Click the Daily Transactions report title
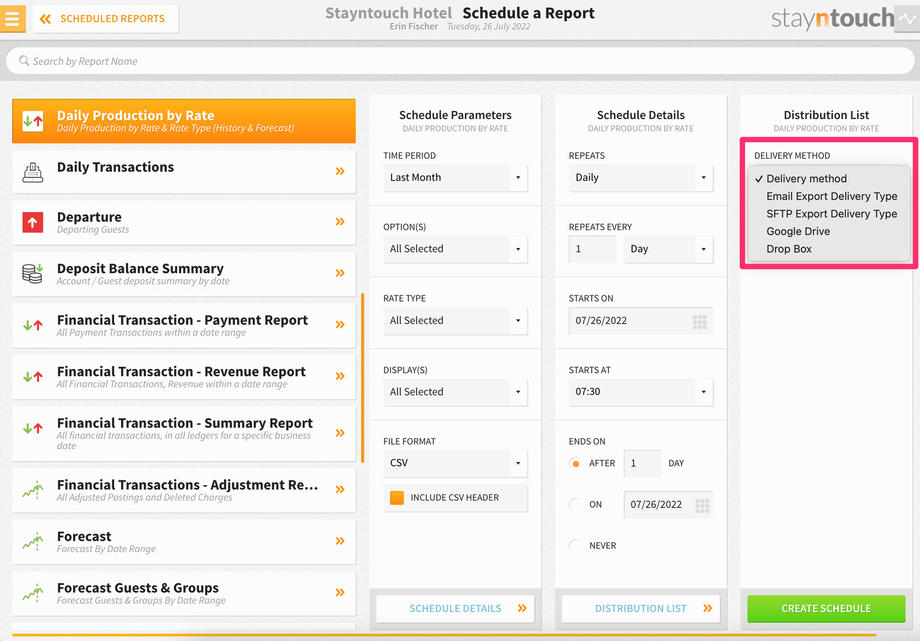 tap(116, 167)
